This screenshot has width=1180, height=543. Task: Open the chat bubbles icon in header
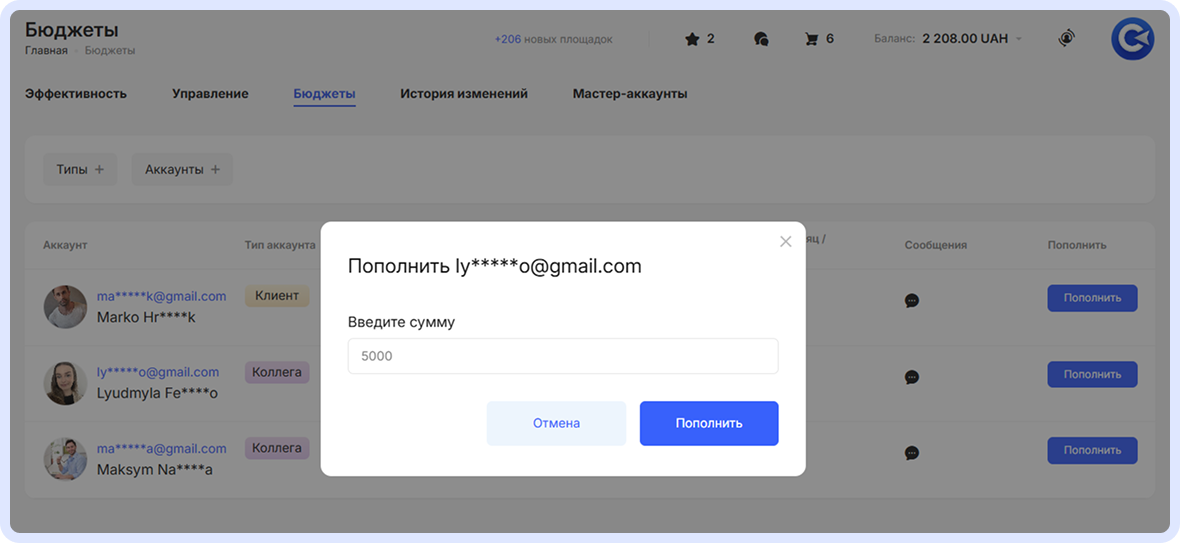pyautogui.click(x=761, y=39)
